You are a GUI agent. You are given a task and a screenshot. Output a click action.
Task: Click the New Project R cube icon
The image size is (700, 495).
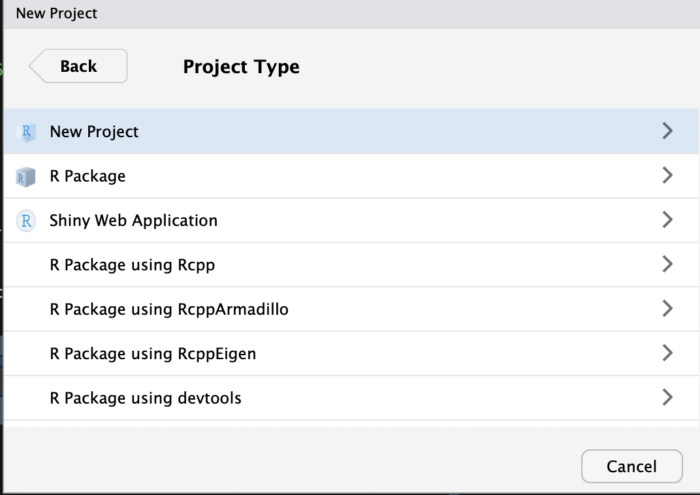(x=26, y=132)
